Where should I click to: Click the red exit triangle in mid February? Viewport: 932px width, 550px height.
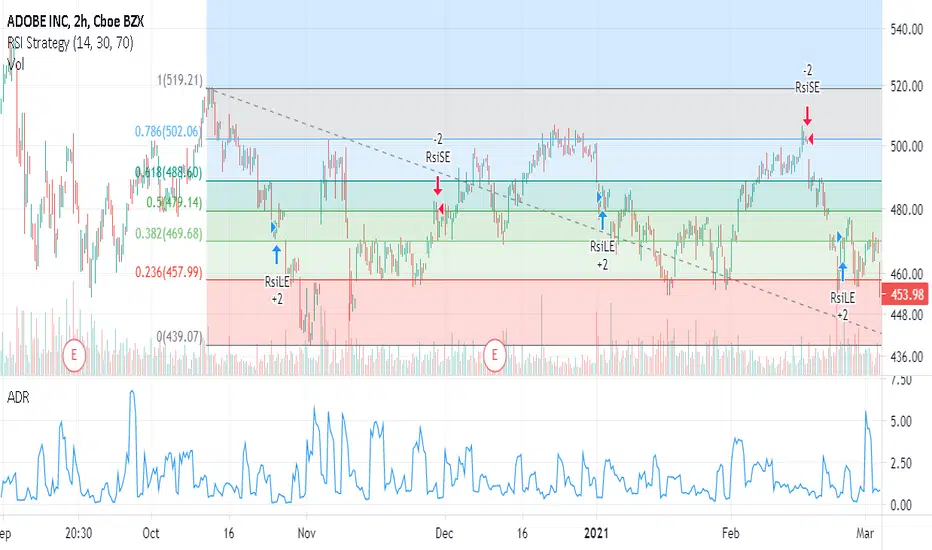click(810, 139)
